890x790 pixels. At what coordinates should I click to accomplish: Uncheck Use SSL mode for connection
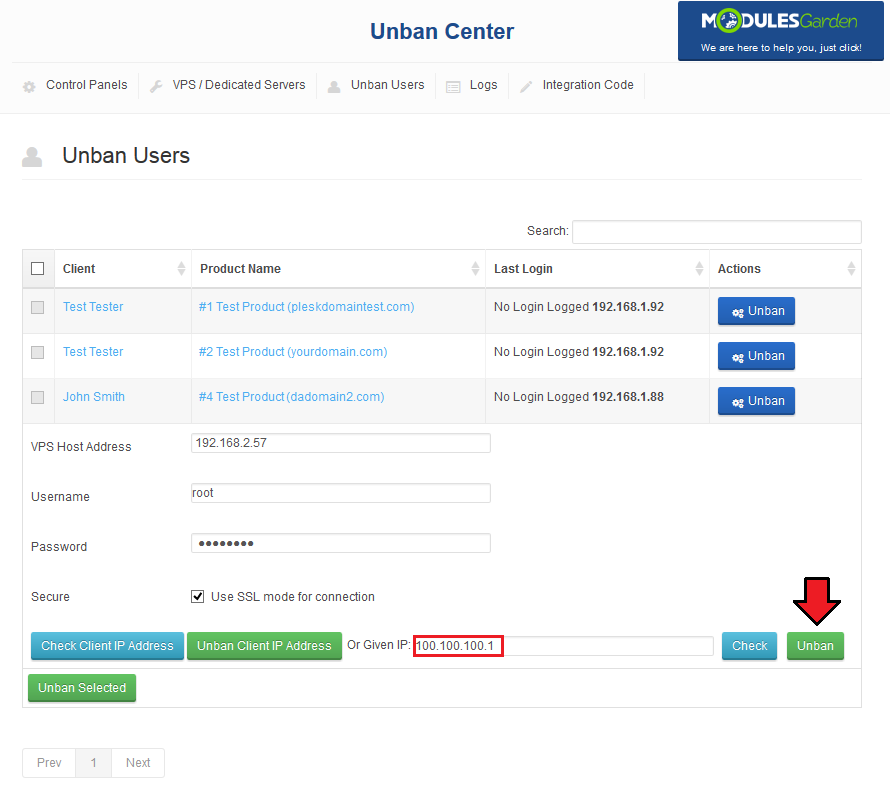pos(198,597)
